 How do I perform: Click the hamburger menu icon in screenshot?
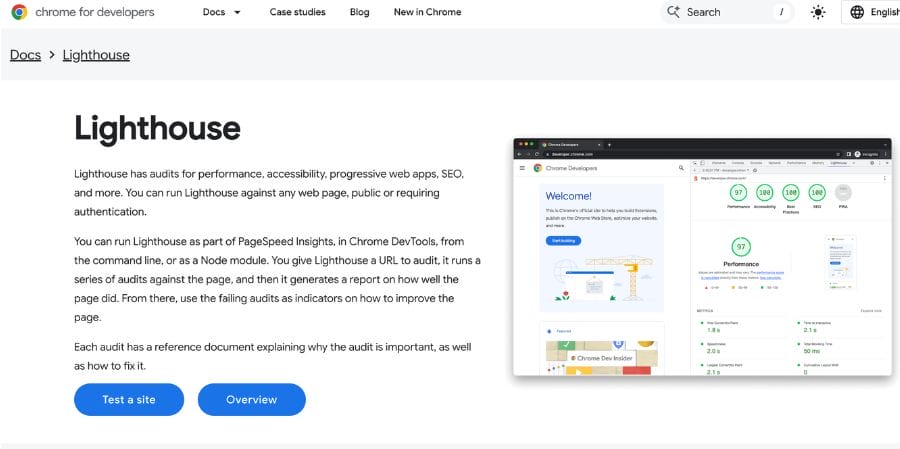pos(522,168)
